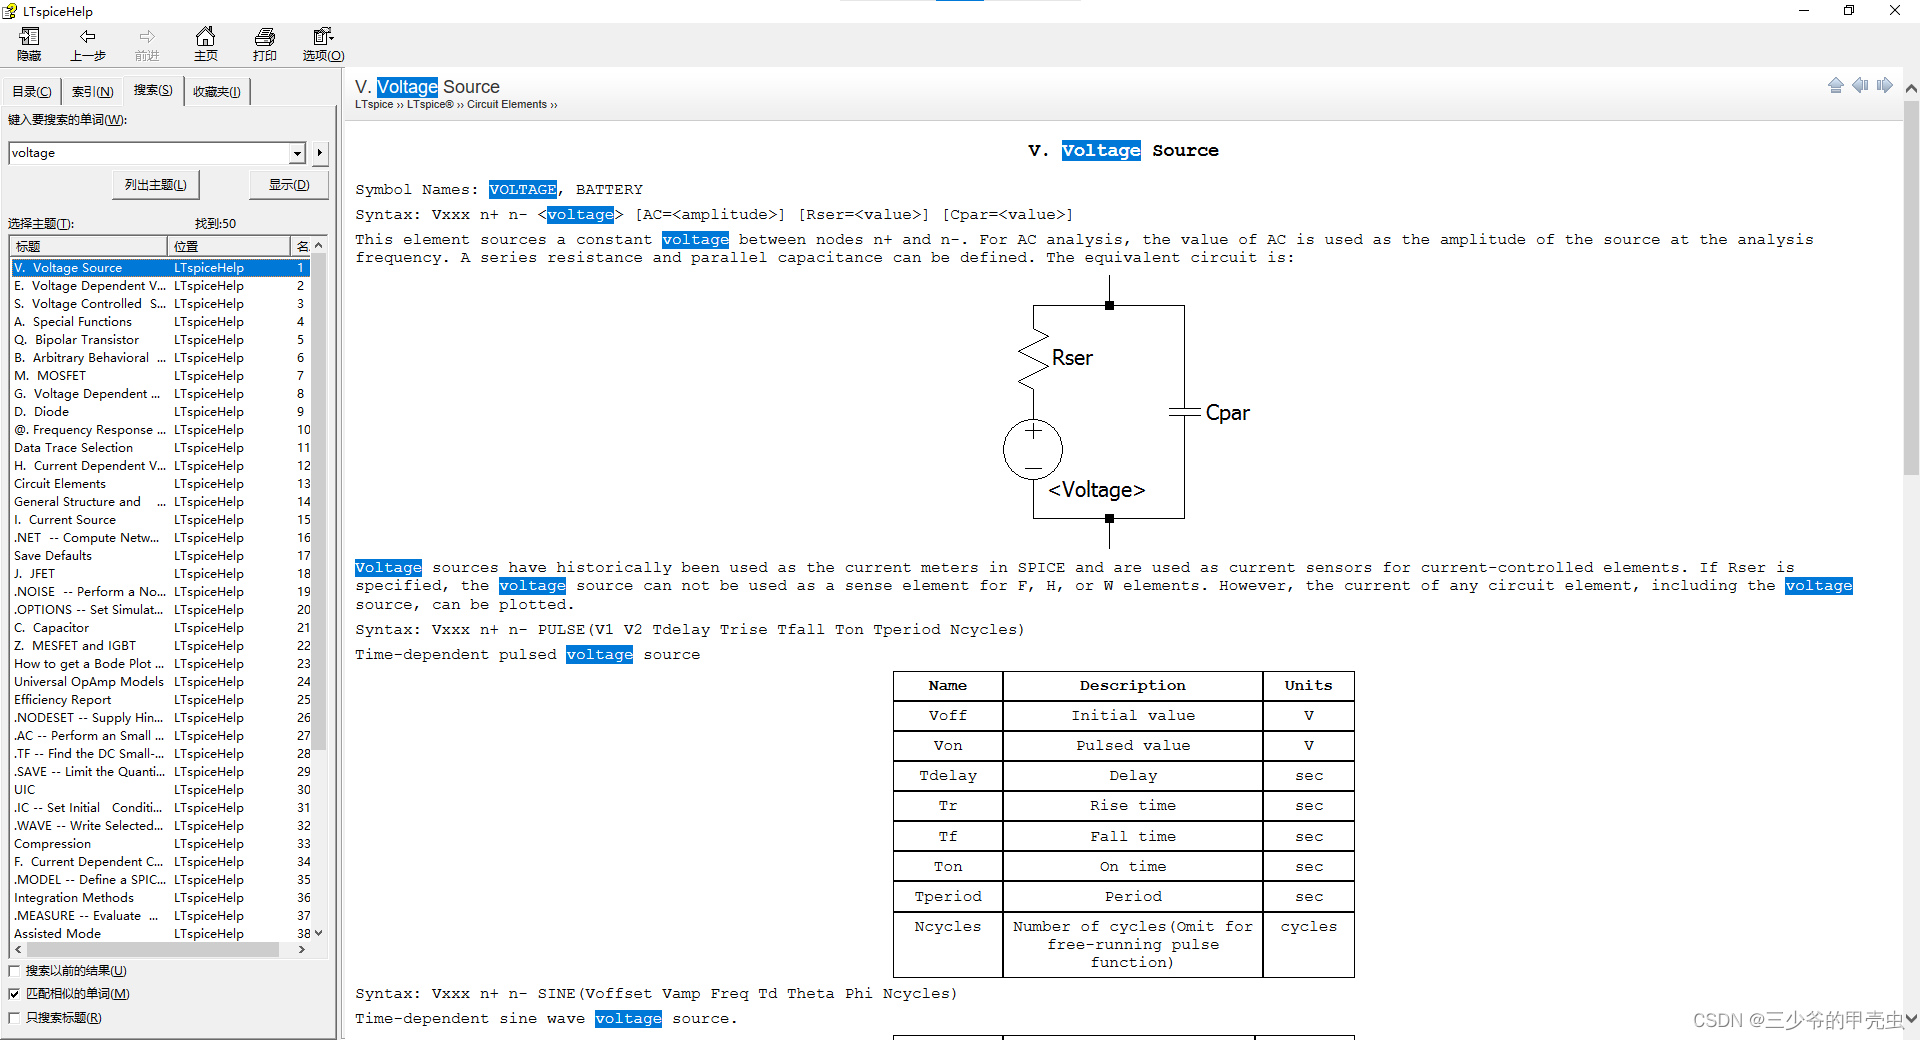Click the search keyword input field
The width and height of the screenshot is (1920, 1040).
coord(150,153)
